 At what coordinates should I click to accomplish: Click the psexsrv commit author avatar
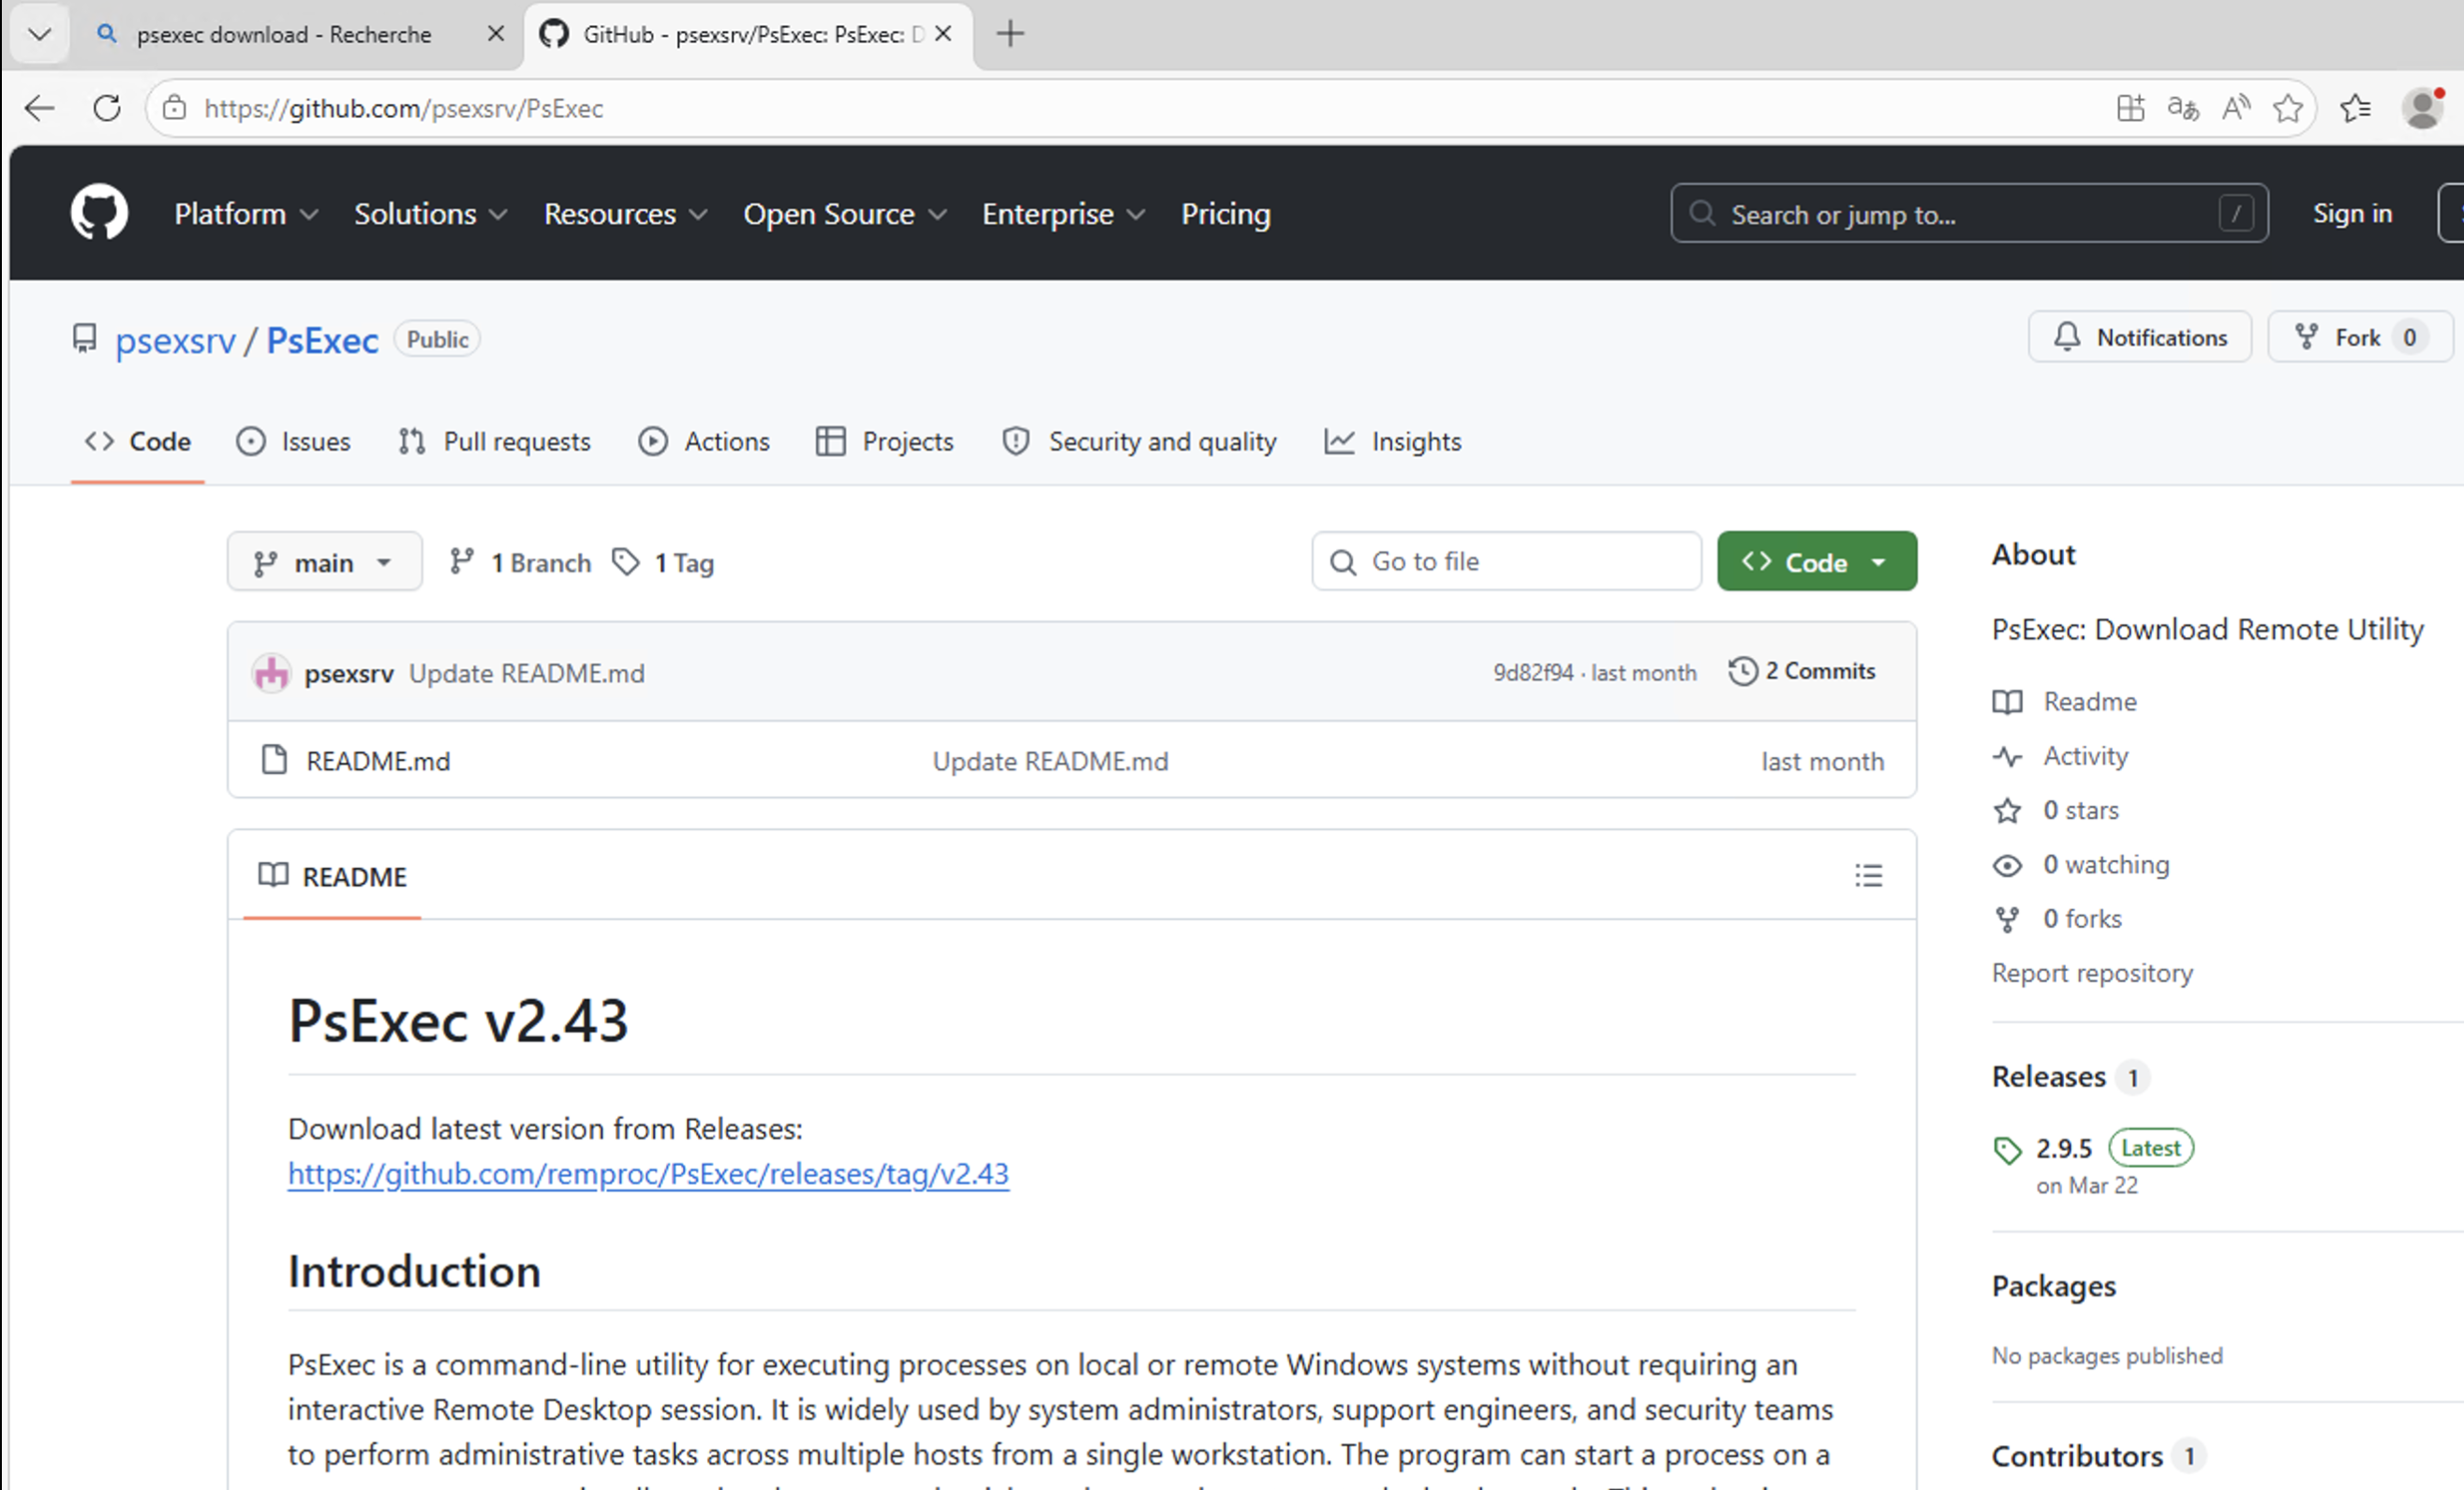[x=271, y=672]
